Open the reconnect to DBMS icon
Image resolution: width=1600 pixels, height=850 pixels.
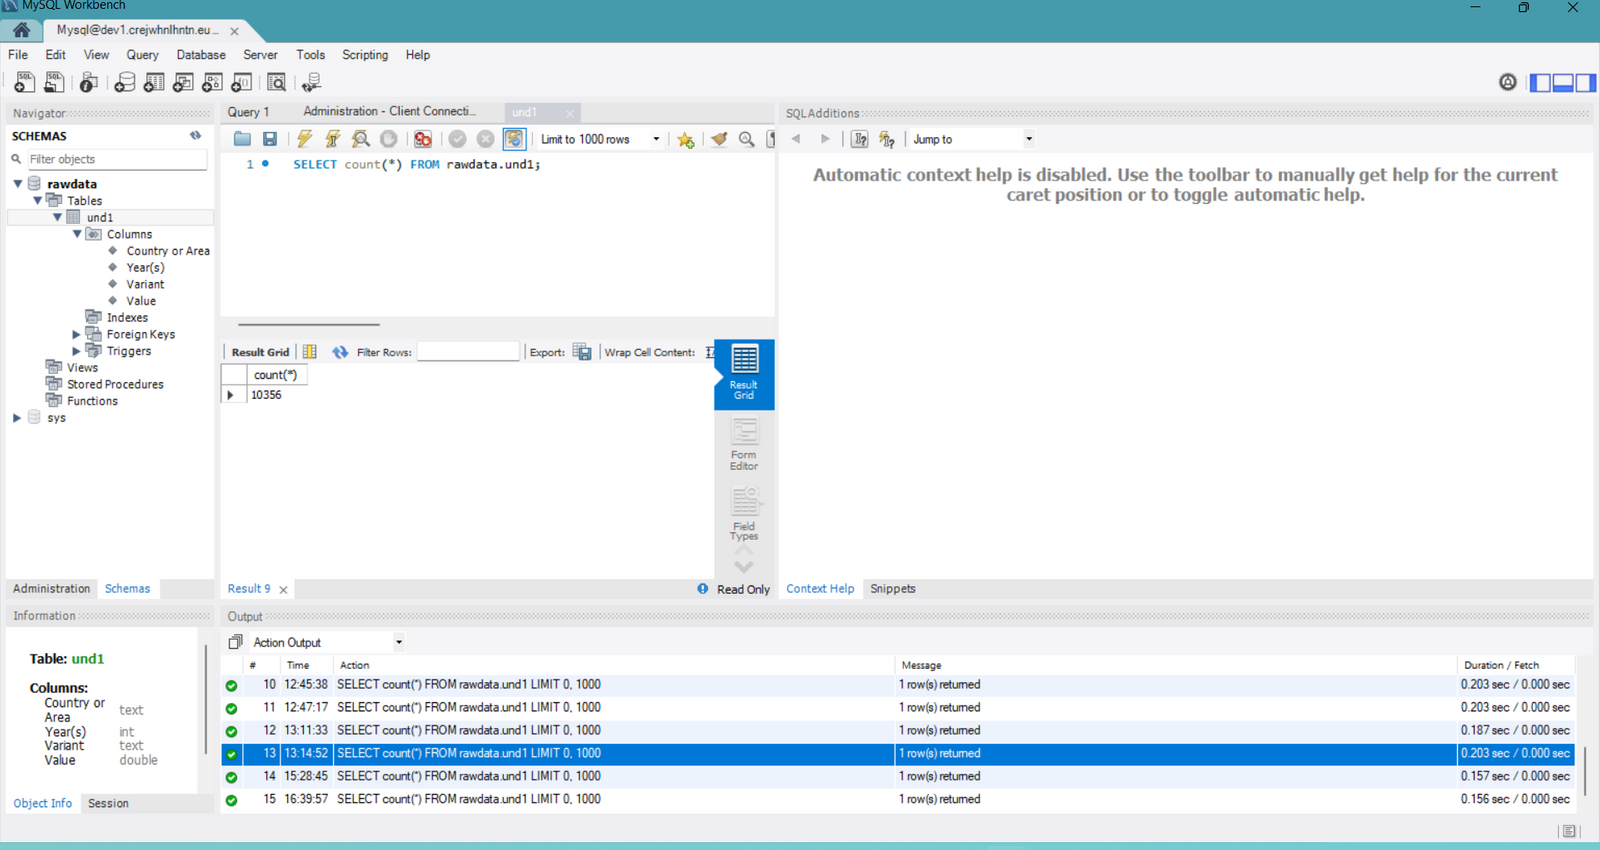click(312, 83)
